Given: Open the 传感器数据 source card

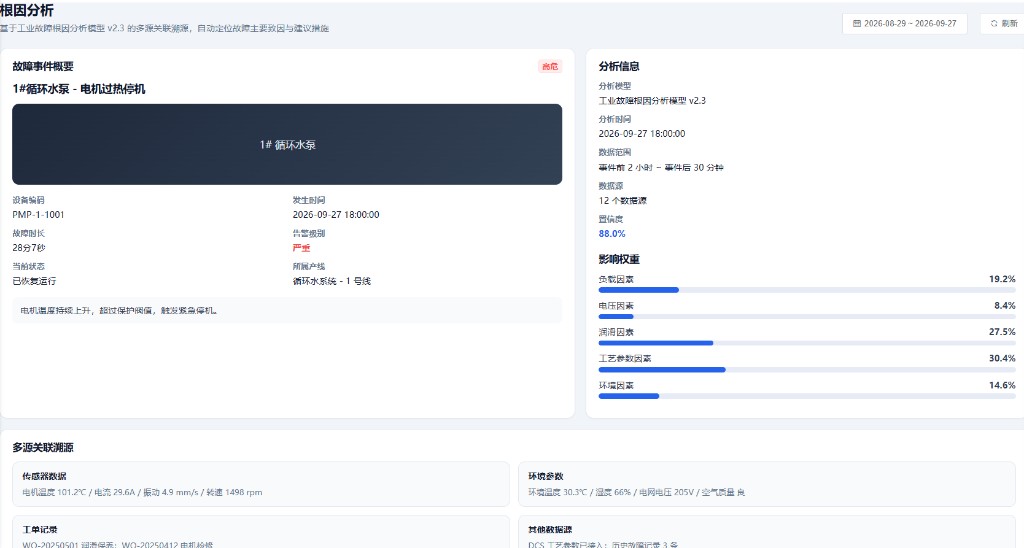Looking at the screenshot, I should point(261,484).
